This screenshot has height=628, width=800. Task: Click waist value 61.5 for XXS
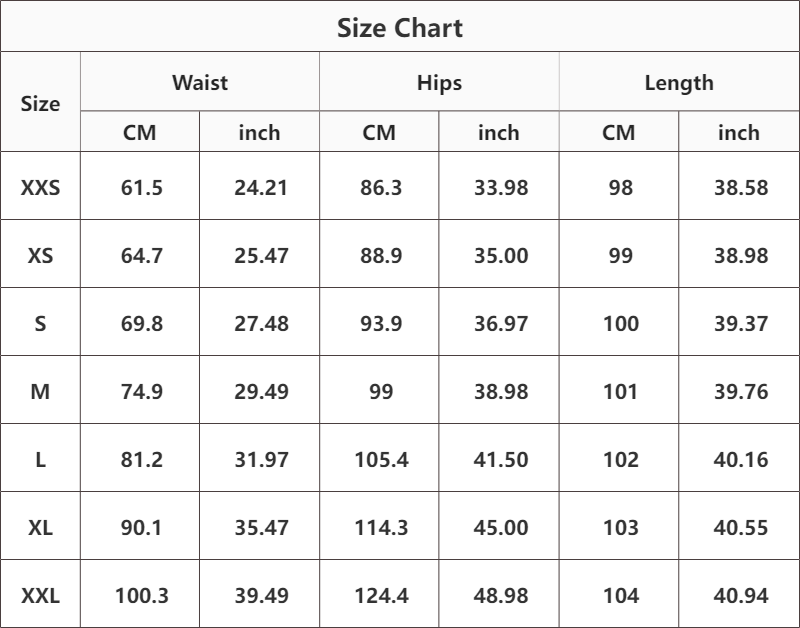tap(141, 187)
